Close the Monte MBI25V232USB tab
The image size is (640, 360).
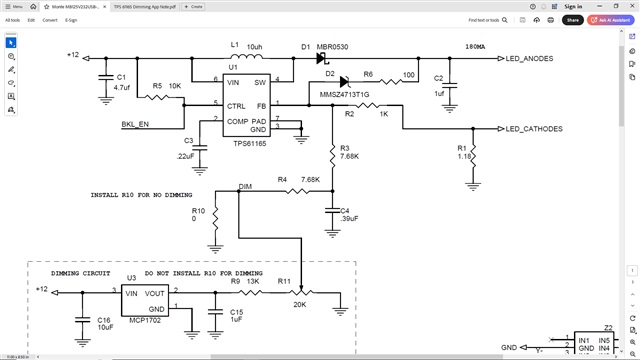[x=104, y=7]
